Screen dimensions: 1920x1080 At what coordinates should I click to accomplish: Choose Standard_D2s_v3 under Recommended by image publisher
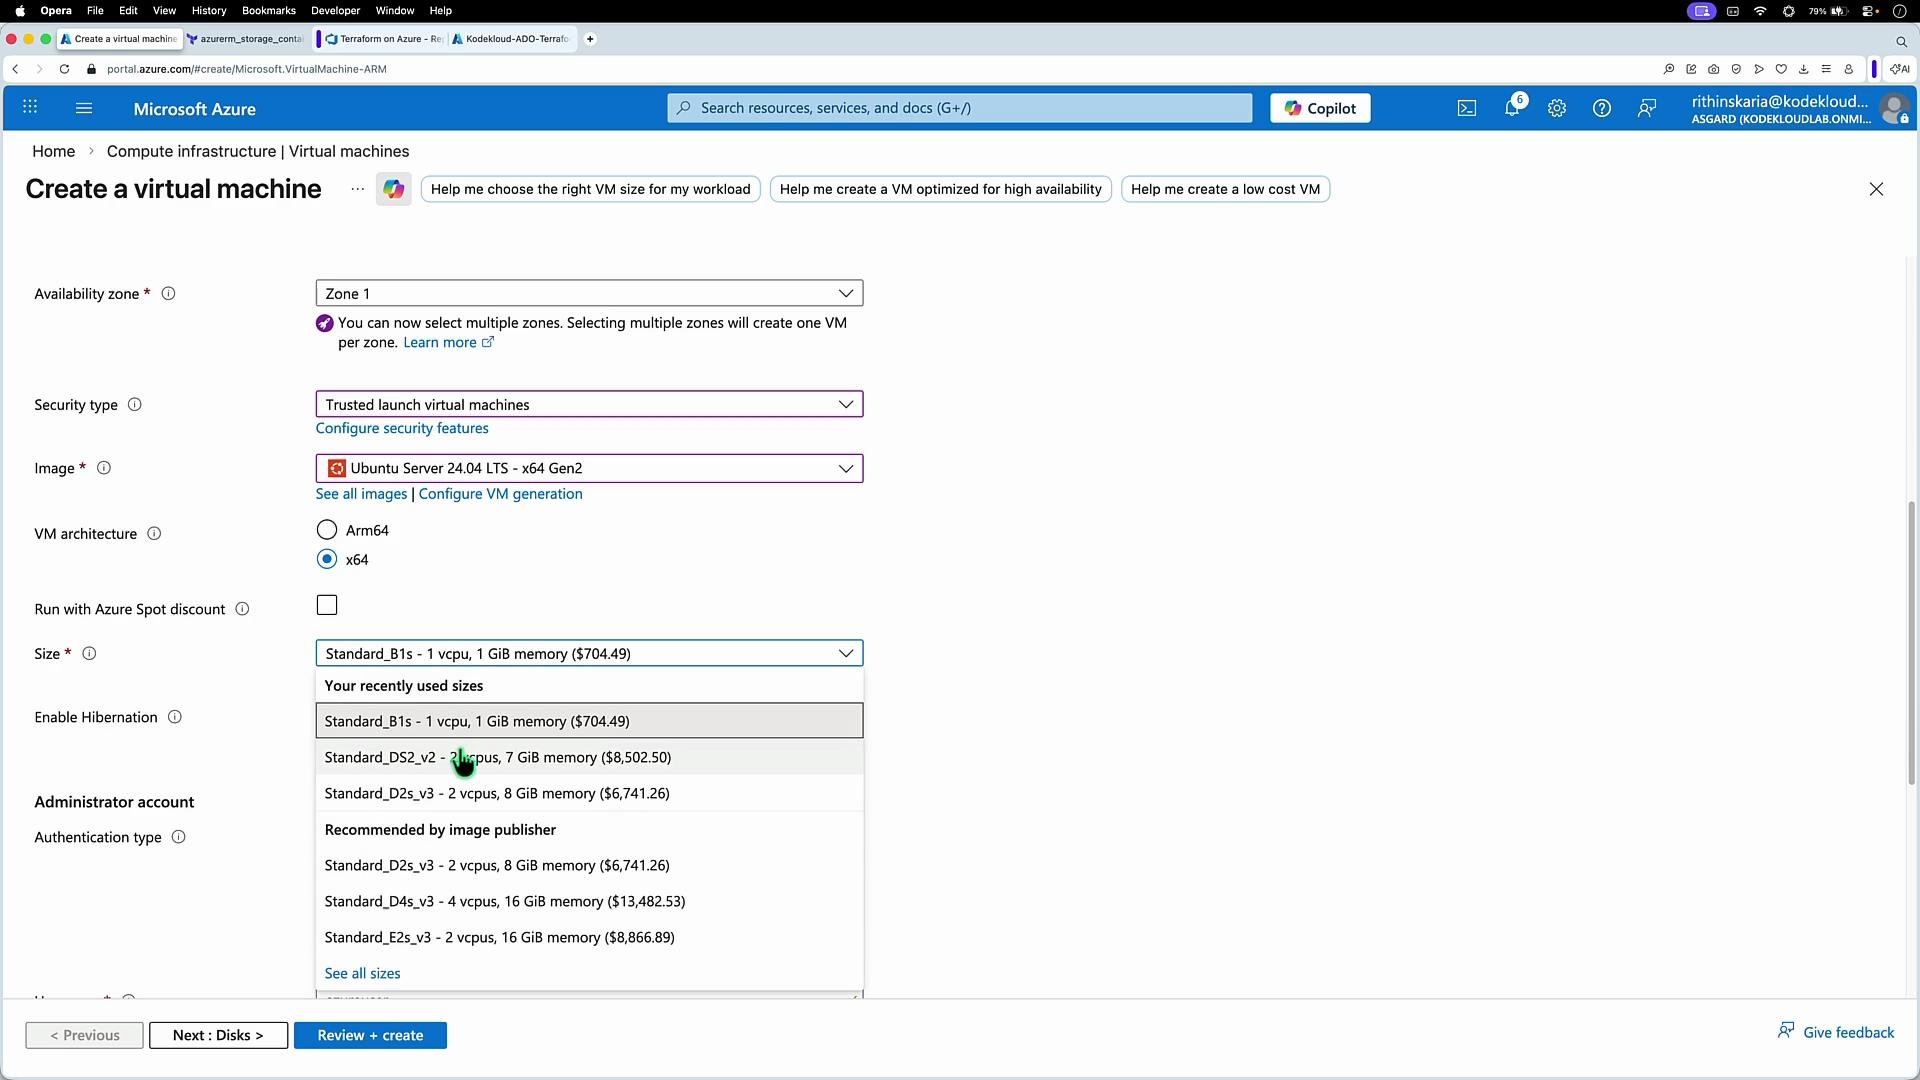point(589,865)
